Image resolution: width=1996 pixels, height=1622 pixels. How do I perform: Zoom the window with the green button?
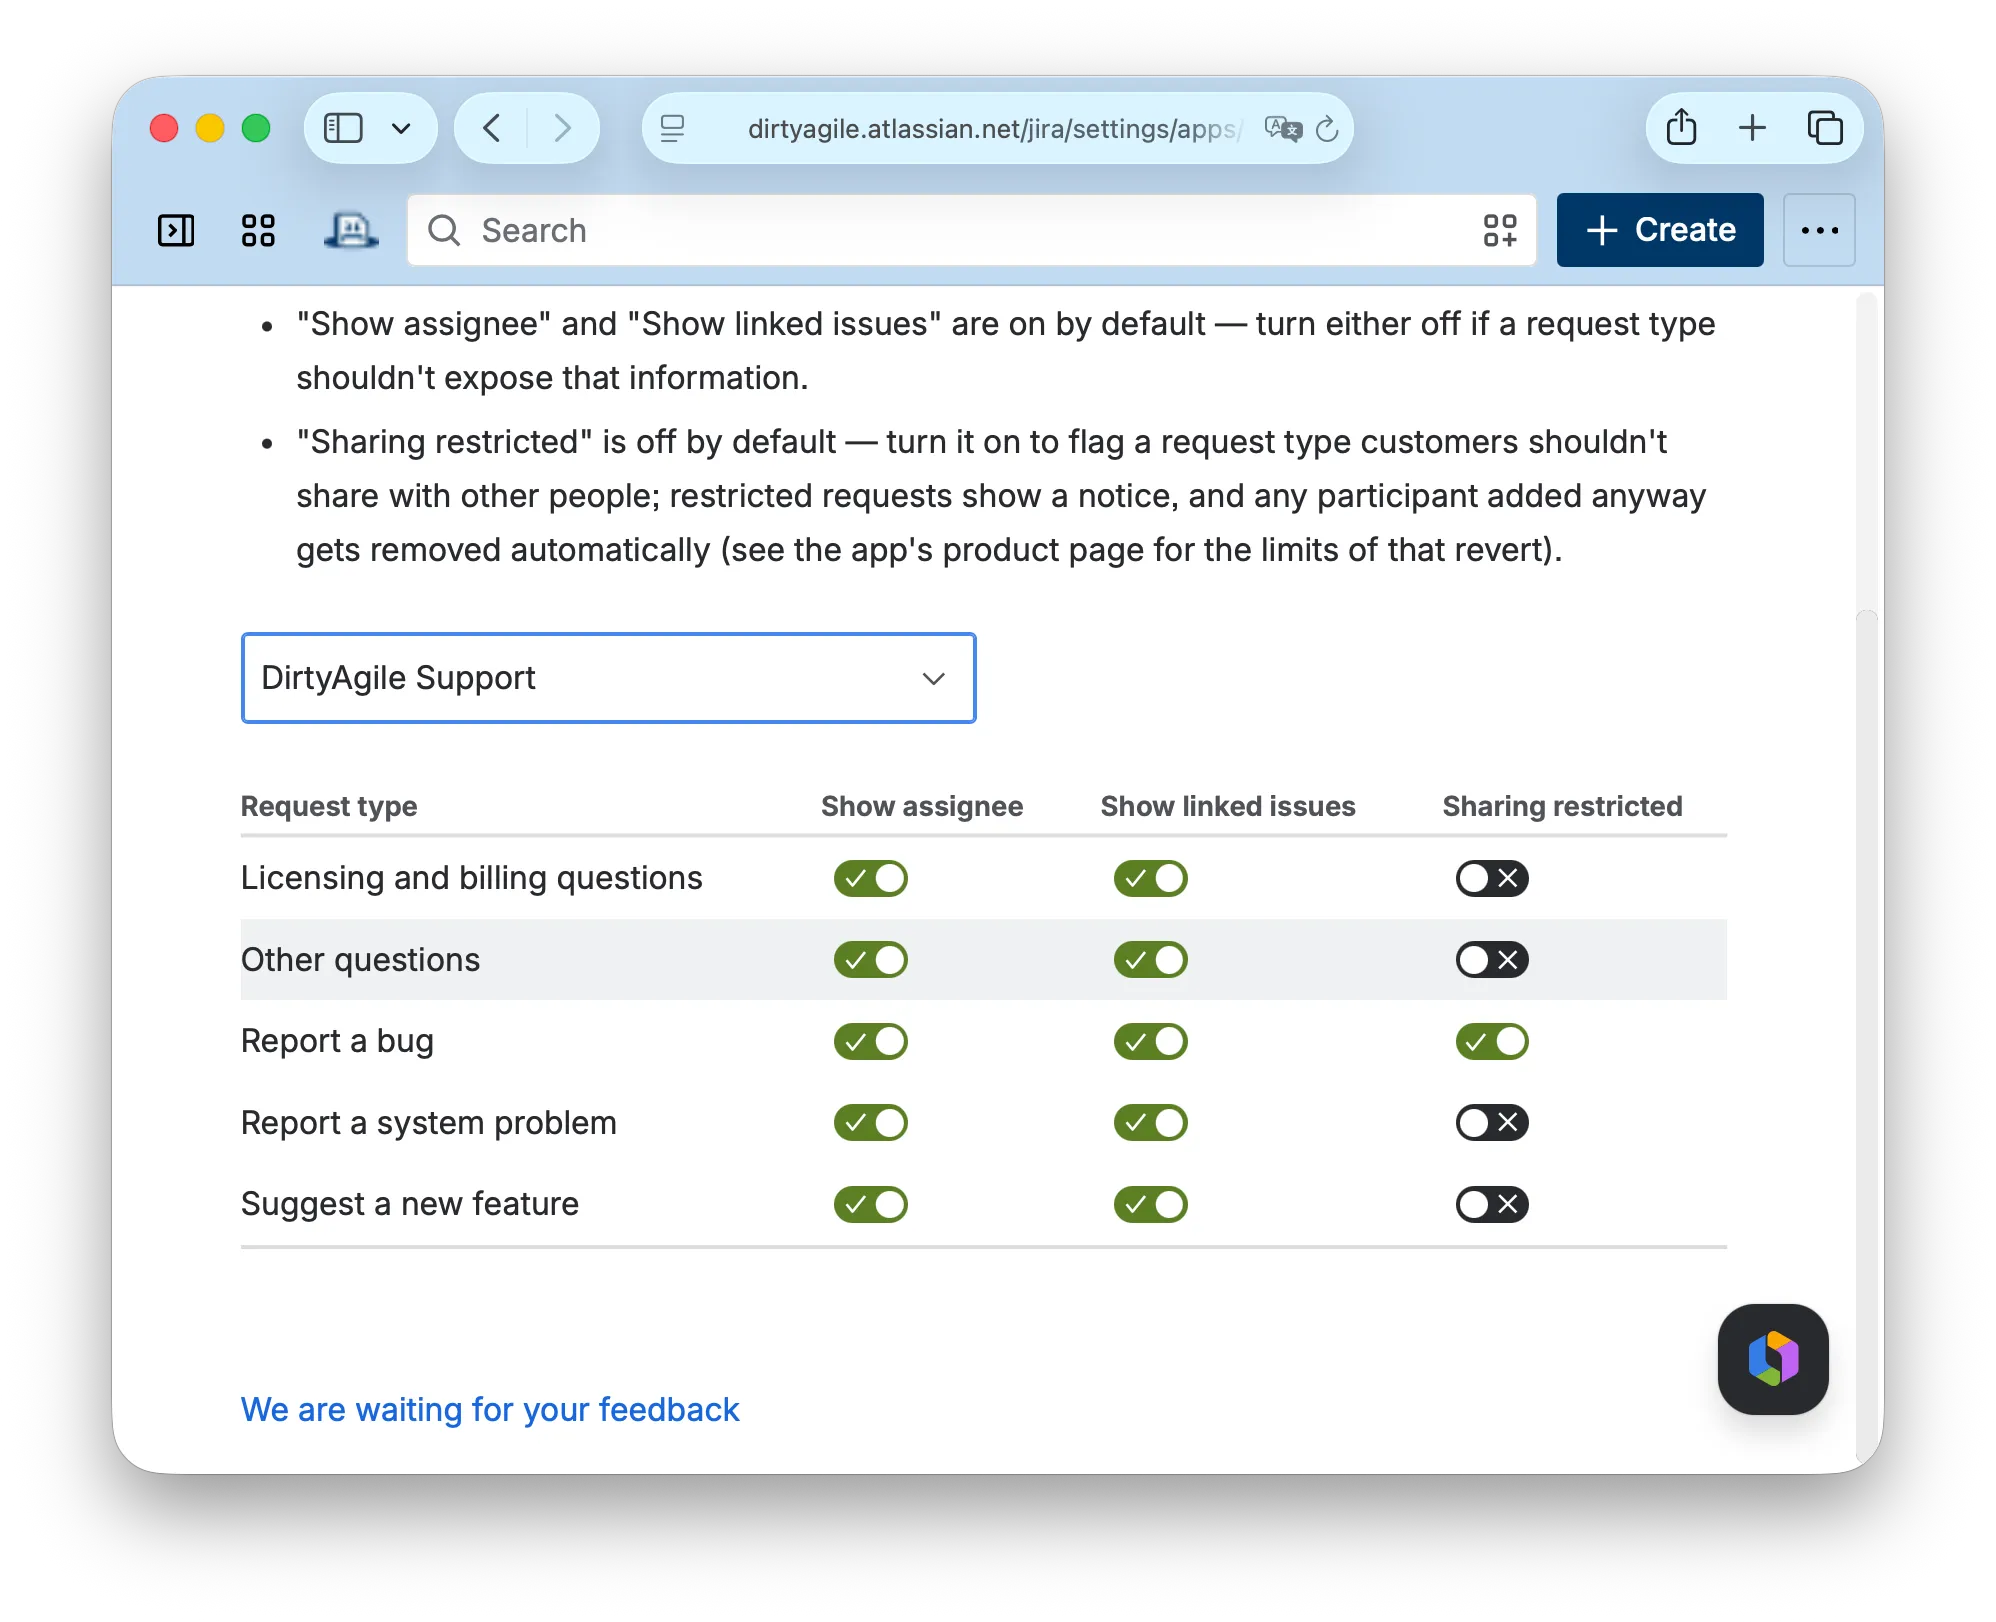256,128
